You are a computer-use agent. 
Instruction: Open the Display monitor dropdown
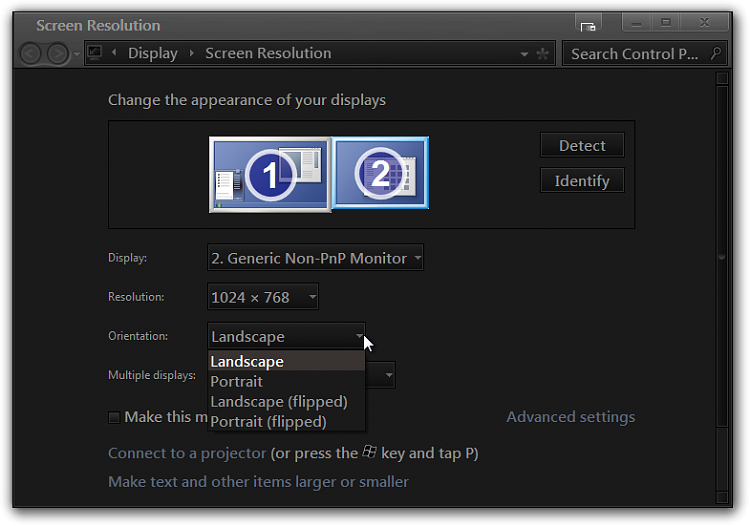coord(315,258)
